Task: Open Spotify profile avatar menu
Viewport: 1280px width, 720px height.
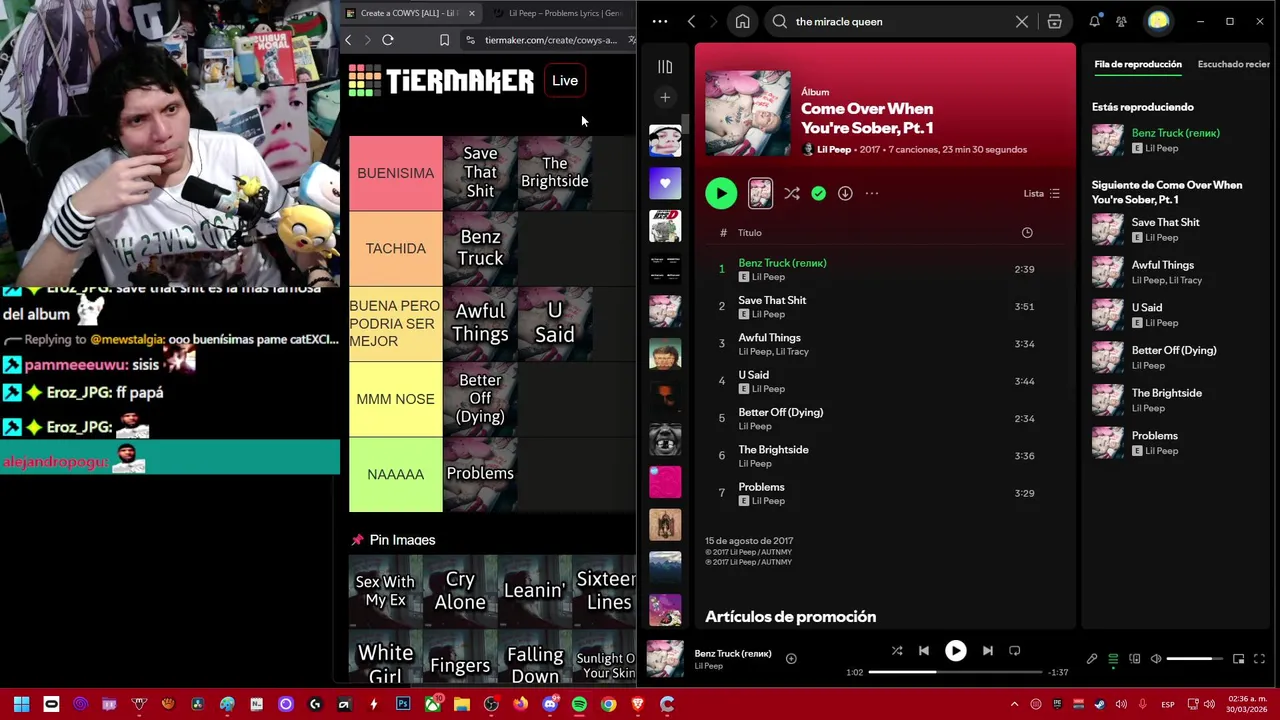Action: (1158, 21)
